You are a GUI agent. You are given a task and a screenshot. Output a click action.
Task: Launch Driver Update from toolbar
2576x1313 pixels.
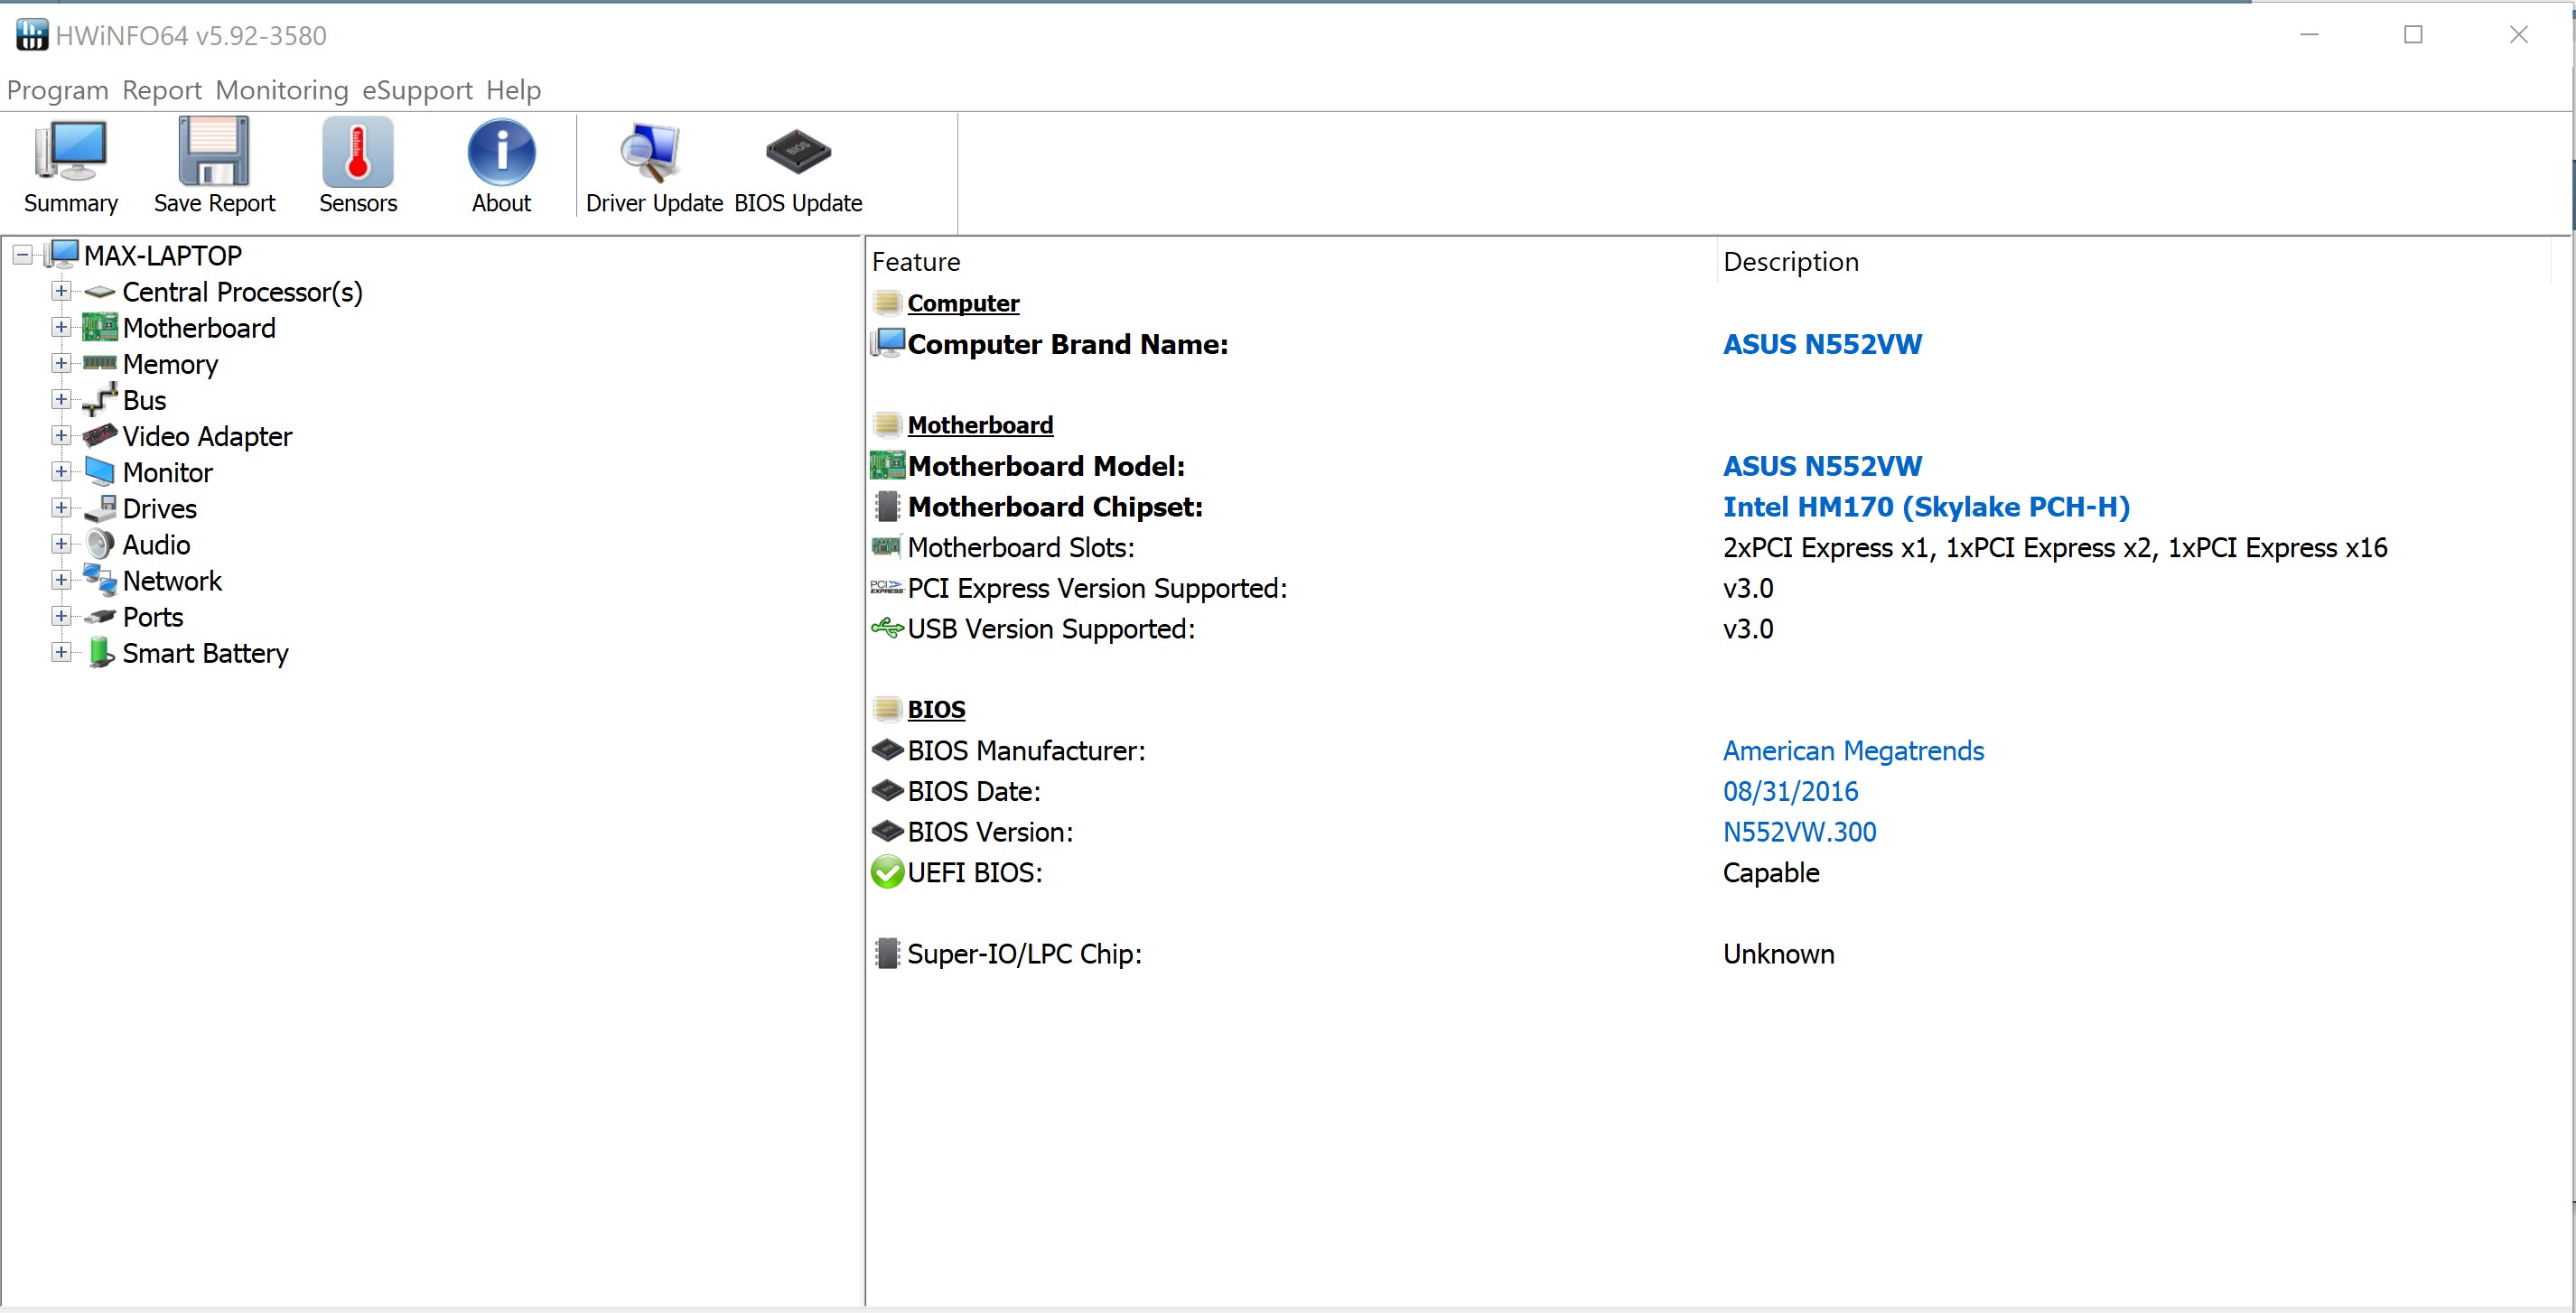(x=654, y=166)
